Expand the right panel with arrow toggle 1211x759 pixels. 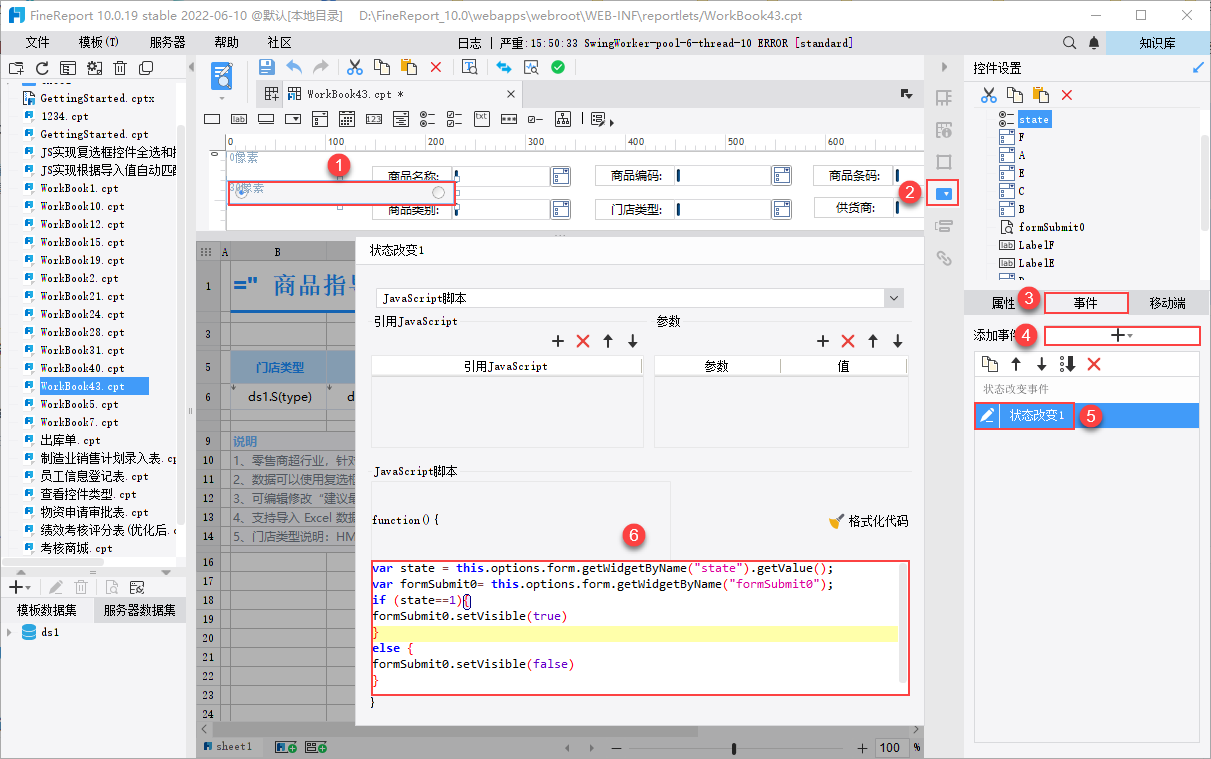pyautogui.click(x=943, y=66)
